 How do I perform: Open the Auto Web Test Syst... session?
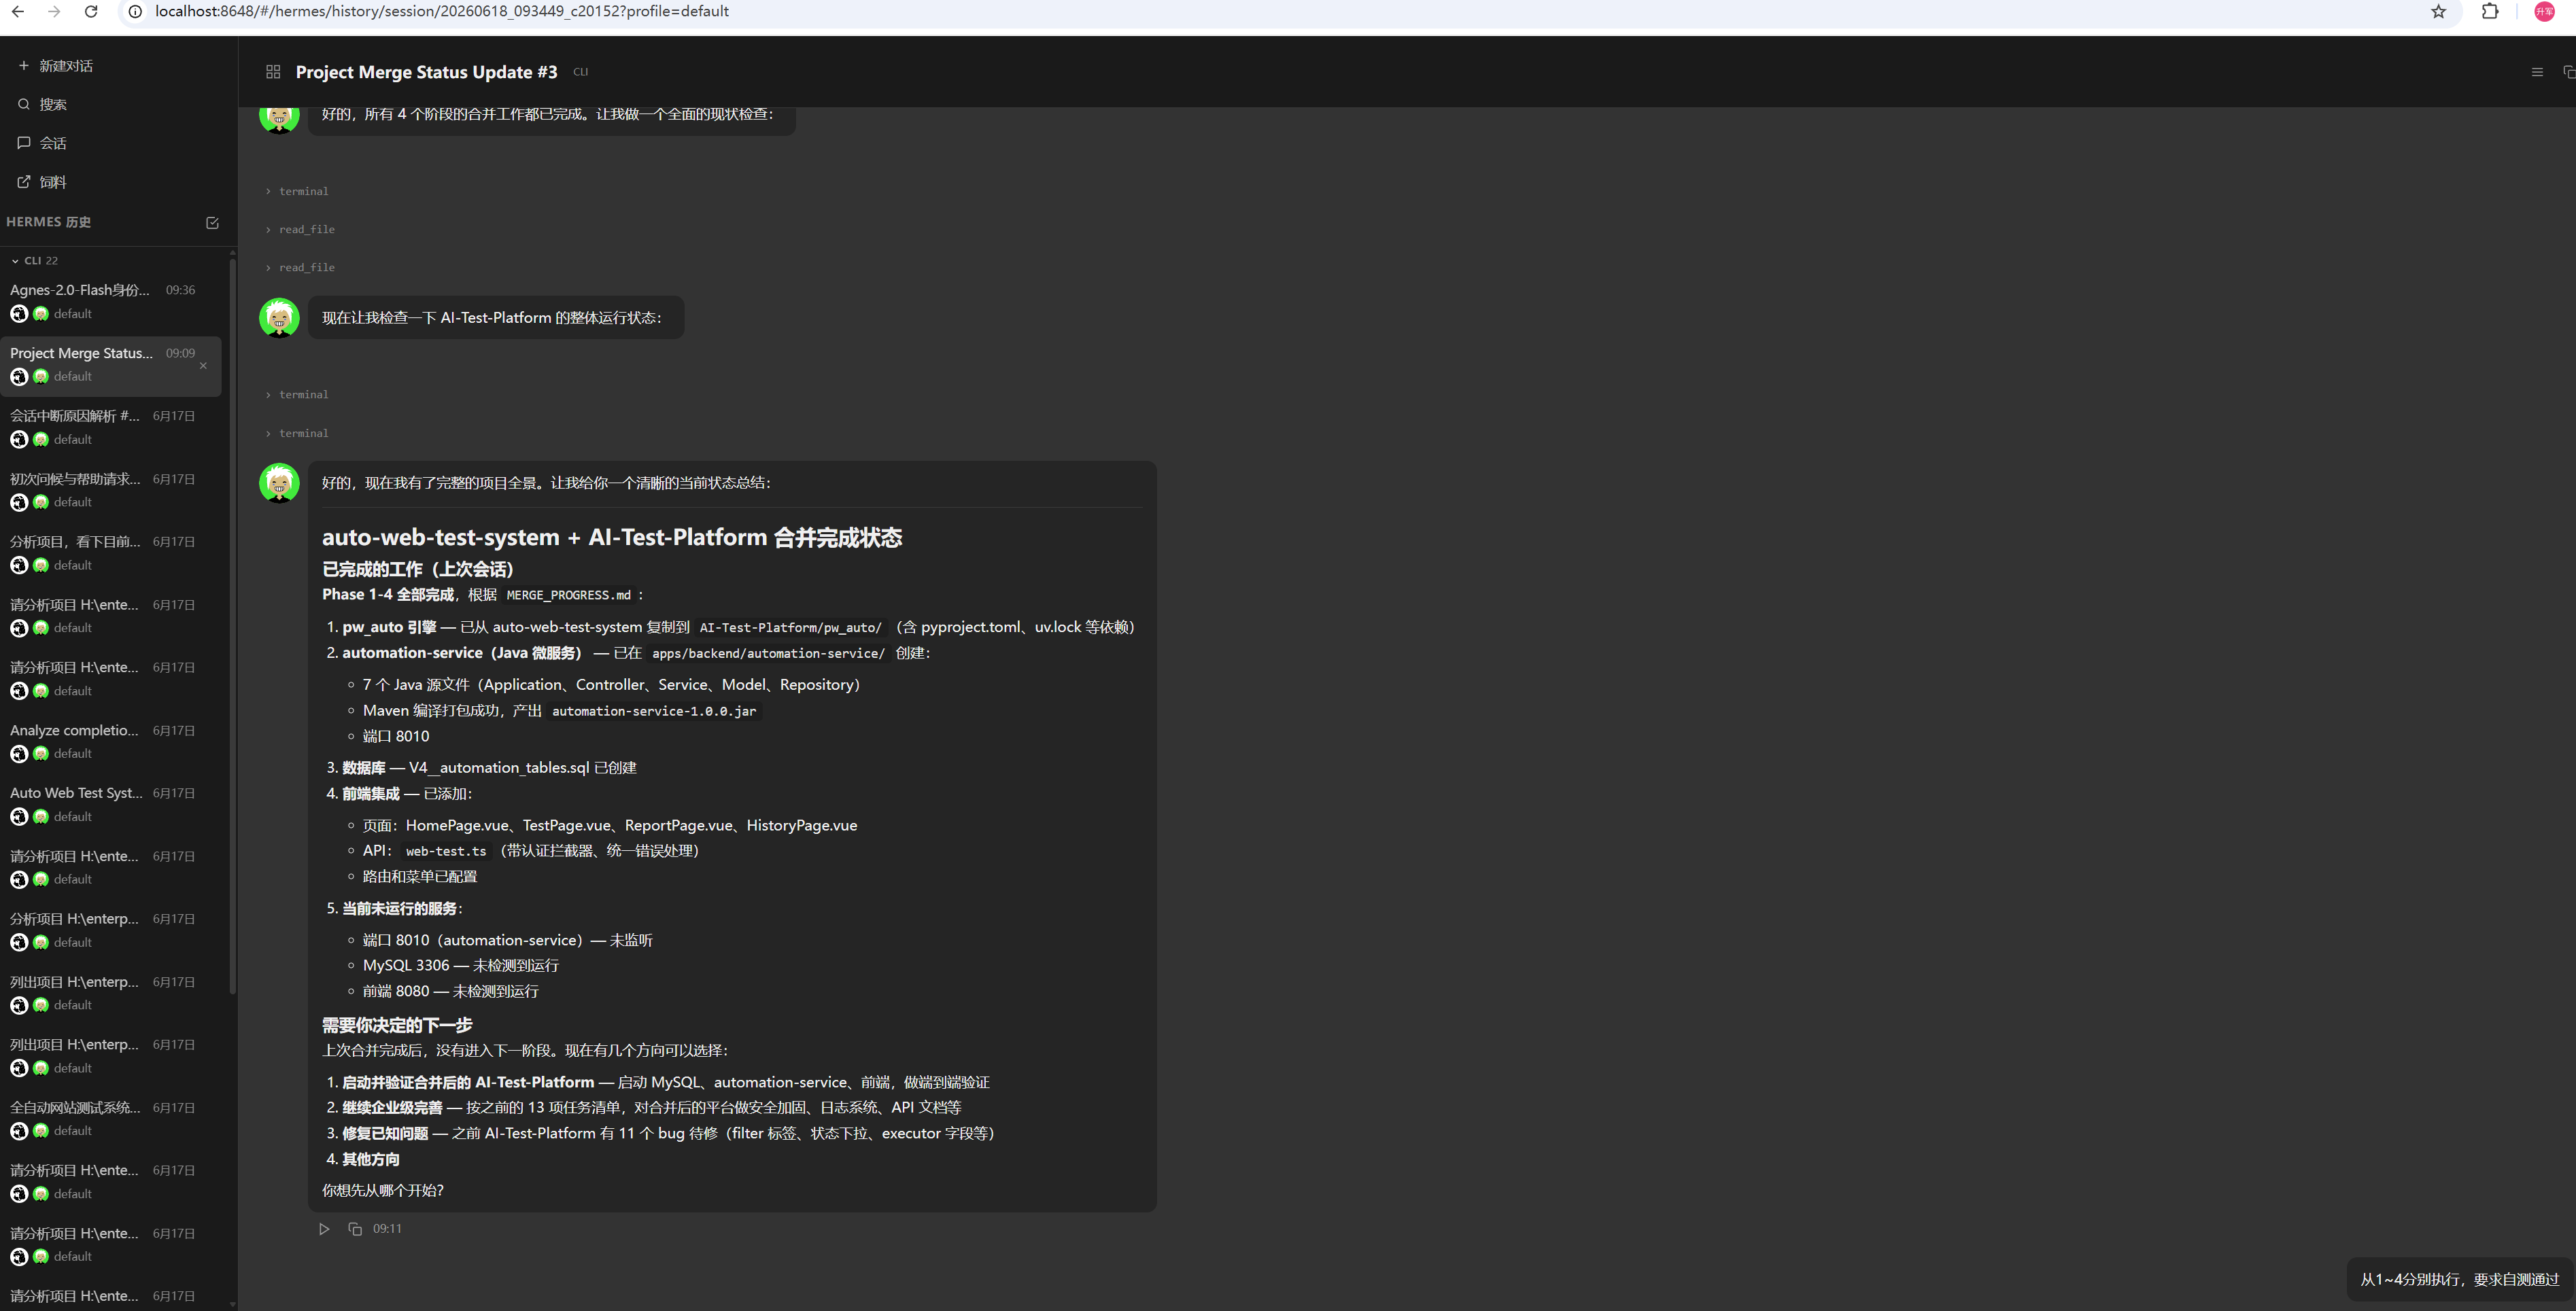(x=110, y=804)
